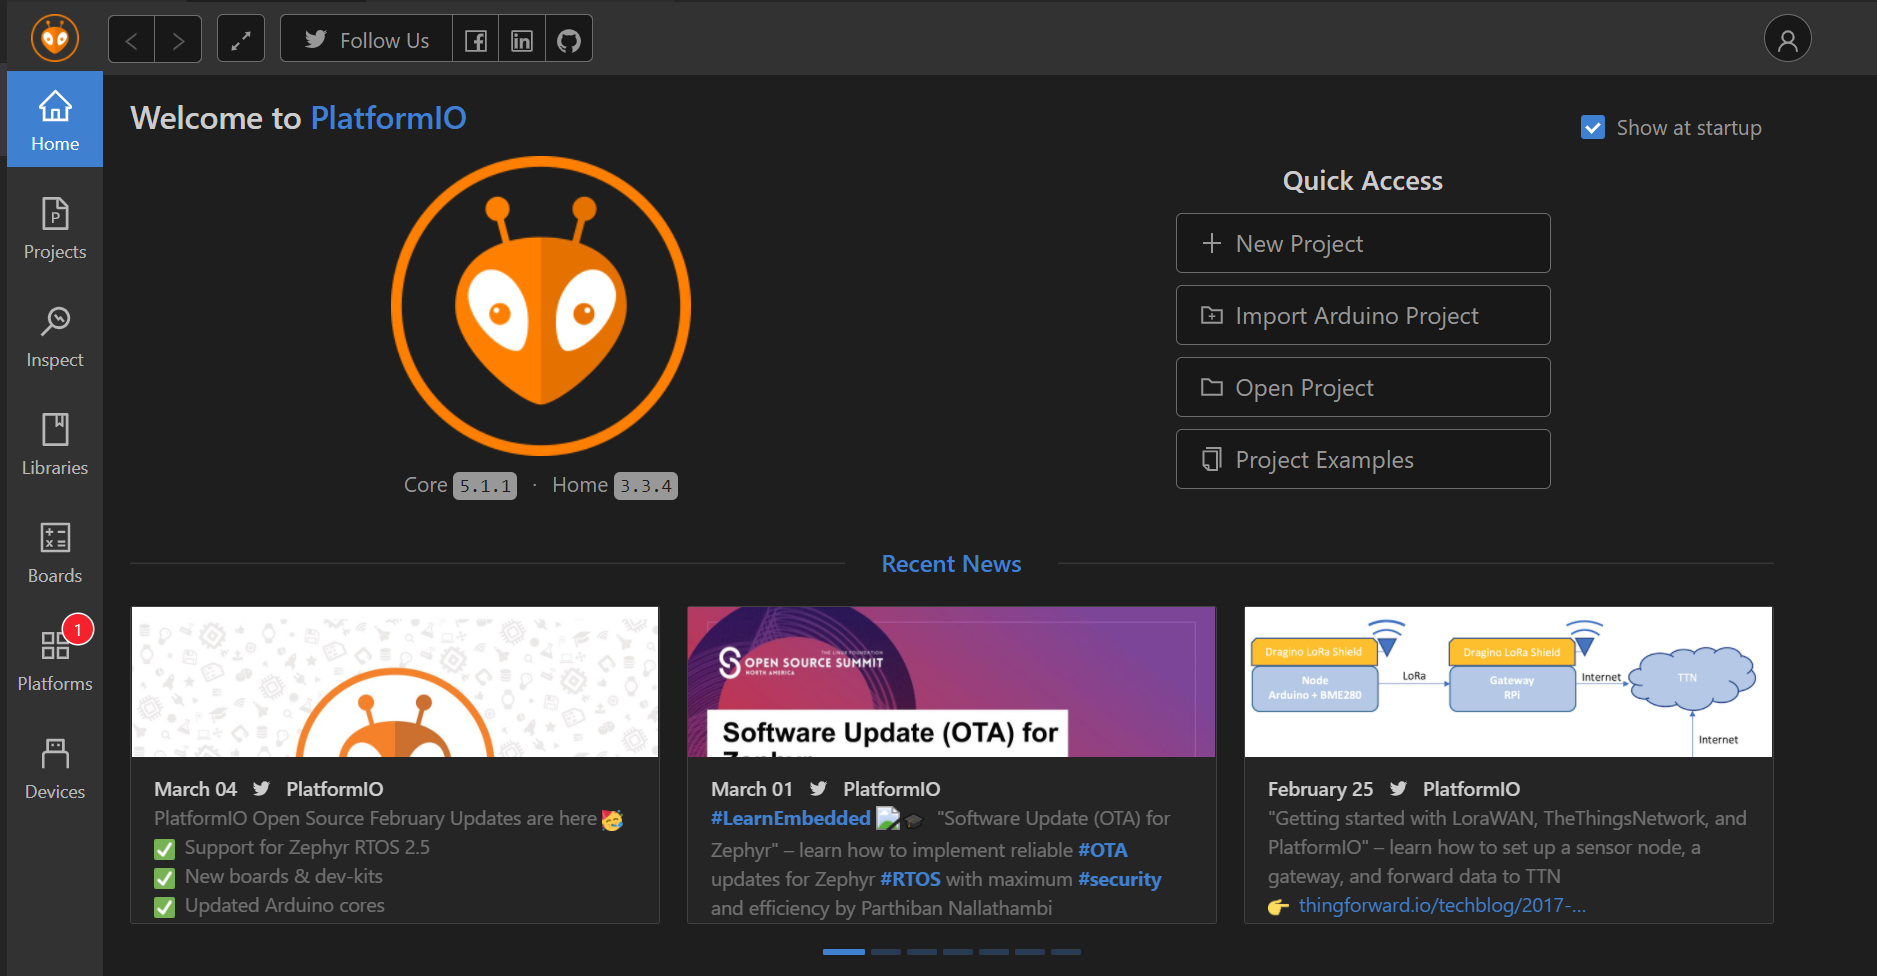Open the Projects sidebar tab

55,229
